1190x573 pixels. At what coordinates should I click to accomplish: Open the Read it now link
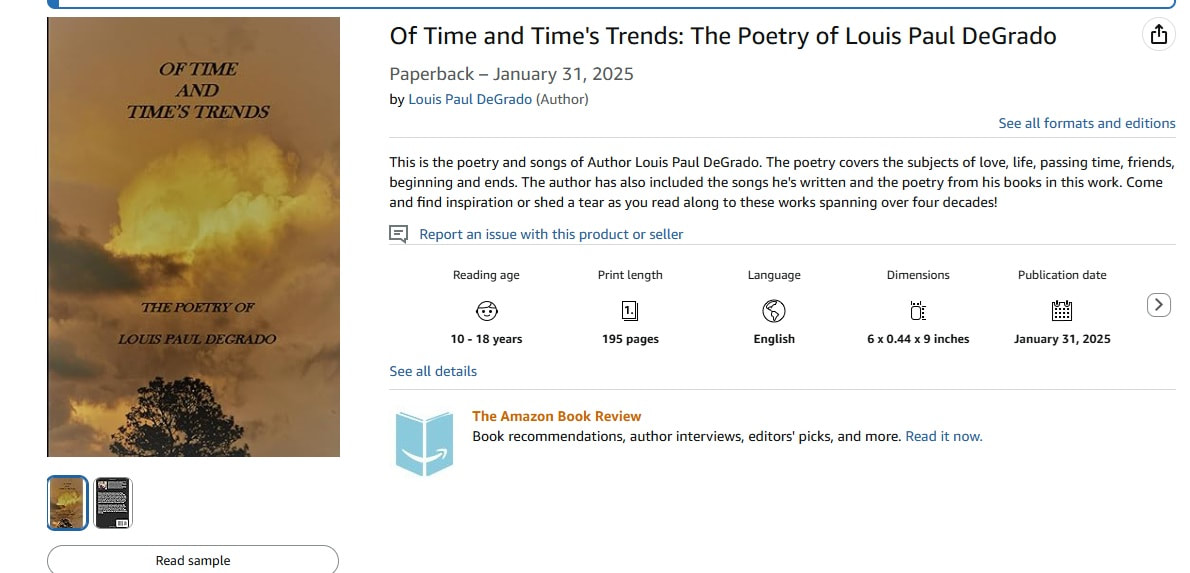tap(943, 436)
